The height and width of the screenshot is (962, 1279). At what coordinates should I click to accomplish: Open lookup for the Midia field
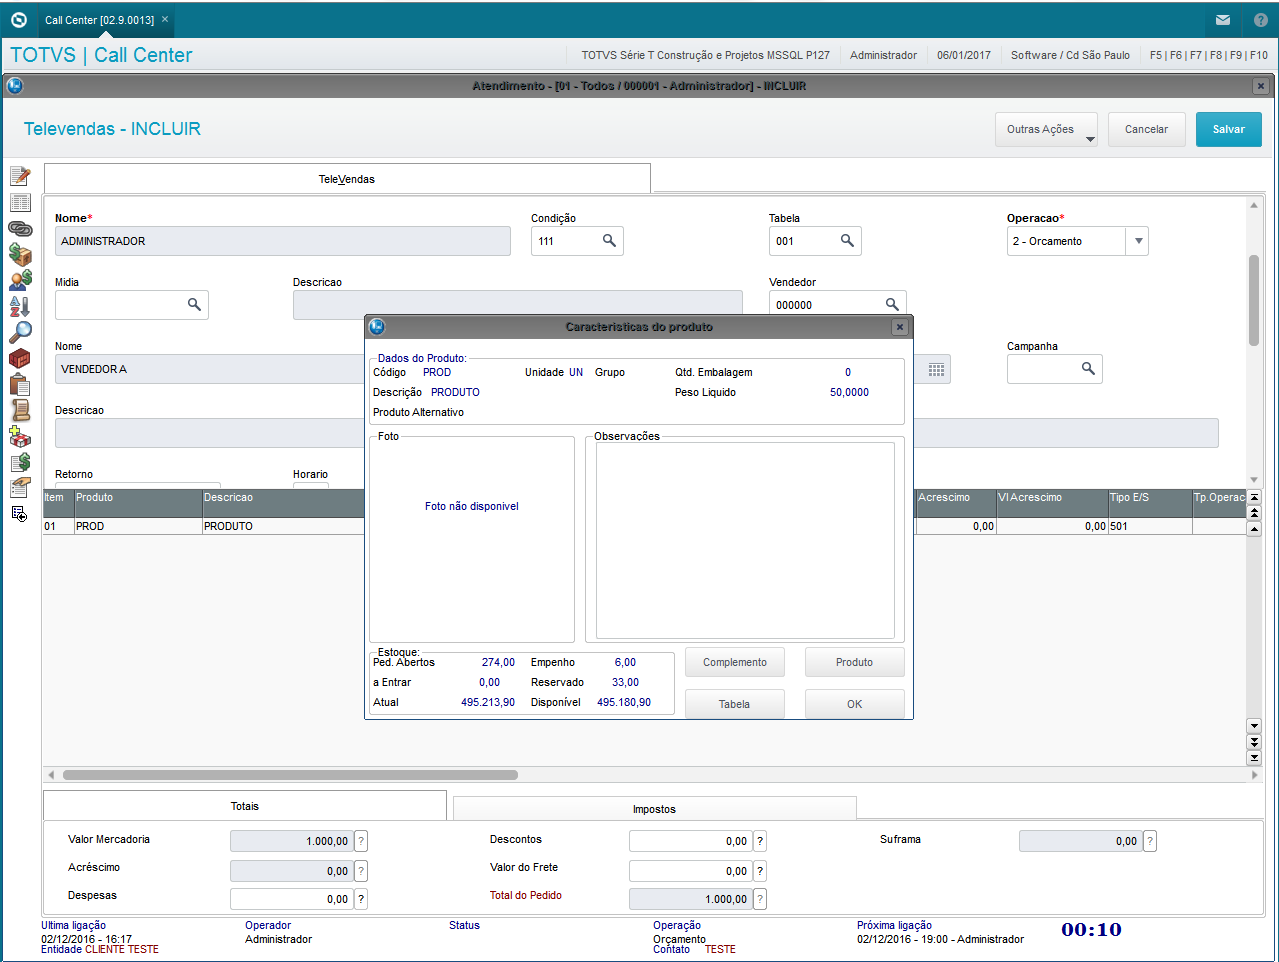(x=194, y=305)
